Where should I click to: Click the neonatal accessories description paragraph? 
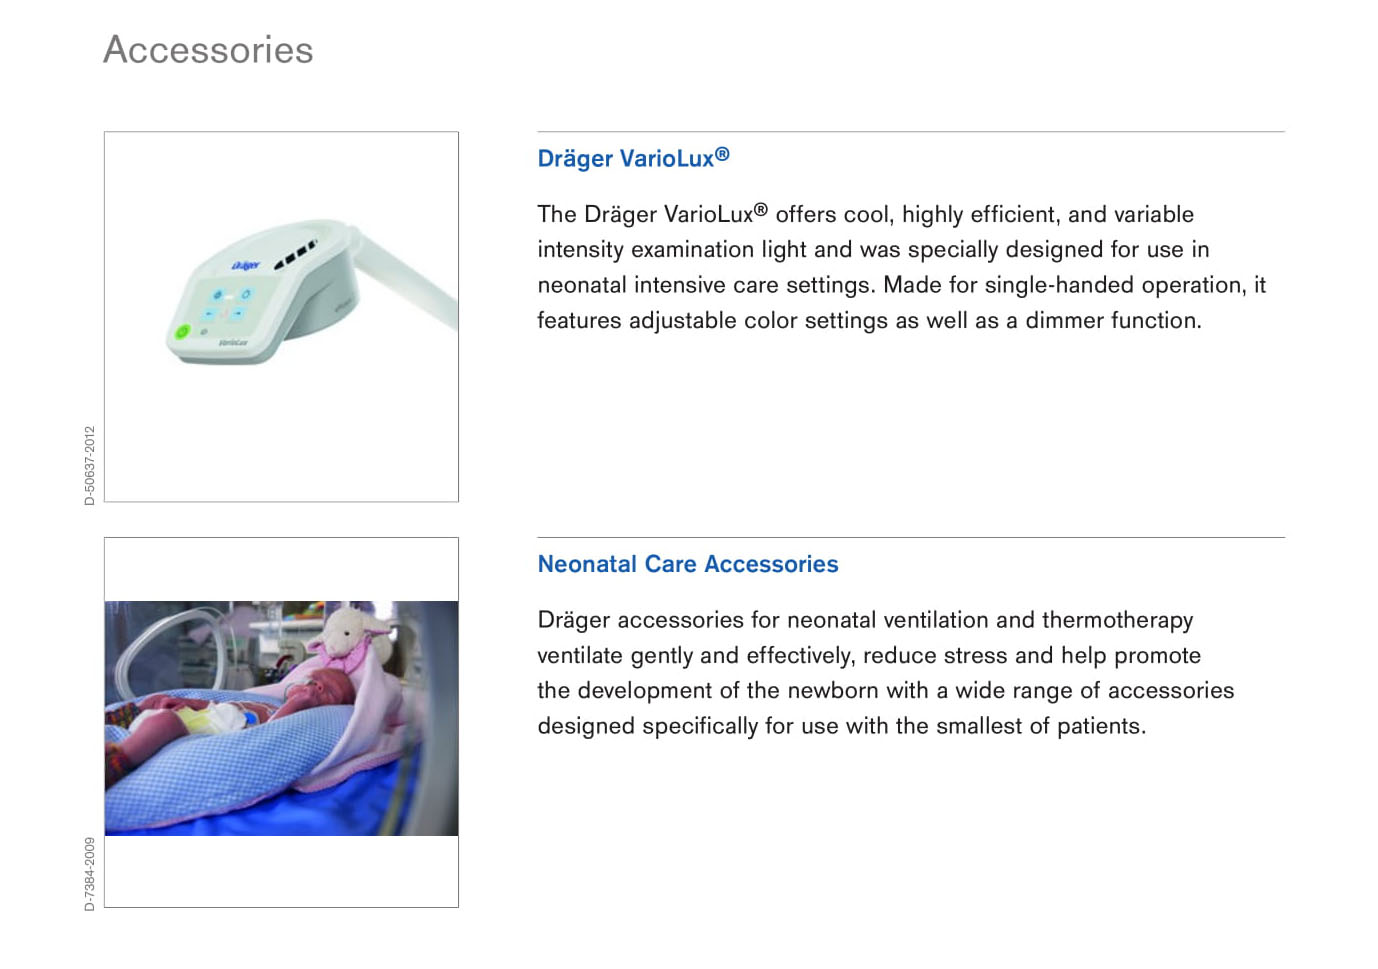(x=885, y=673)
